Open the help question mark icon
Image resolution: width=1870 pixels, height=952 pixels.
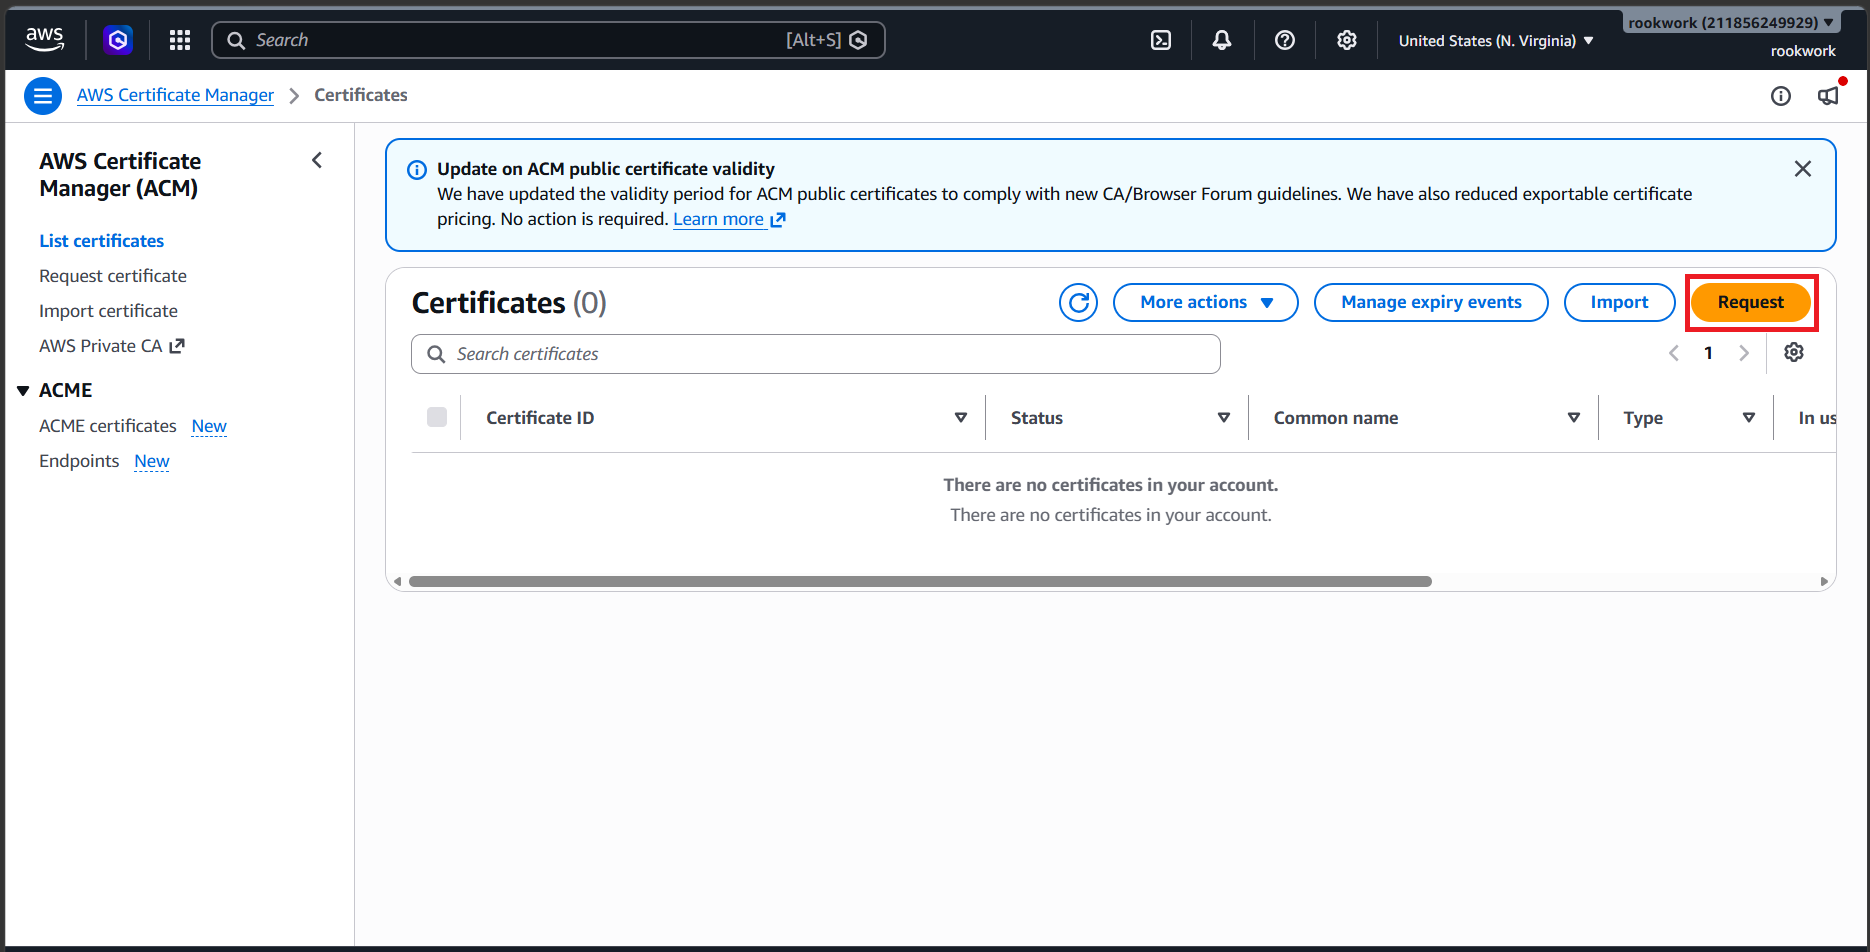click(x=1285, y=40)
